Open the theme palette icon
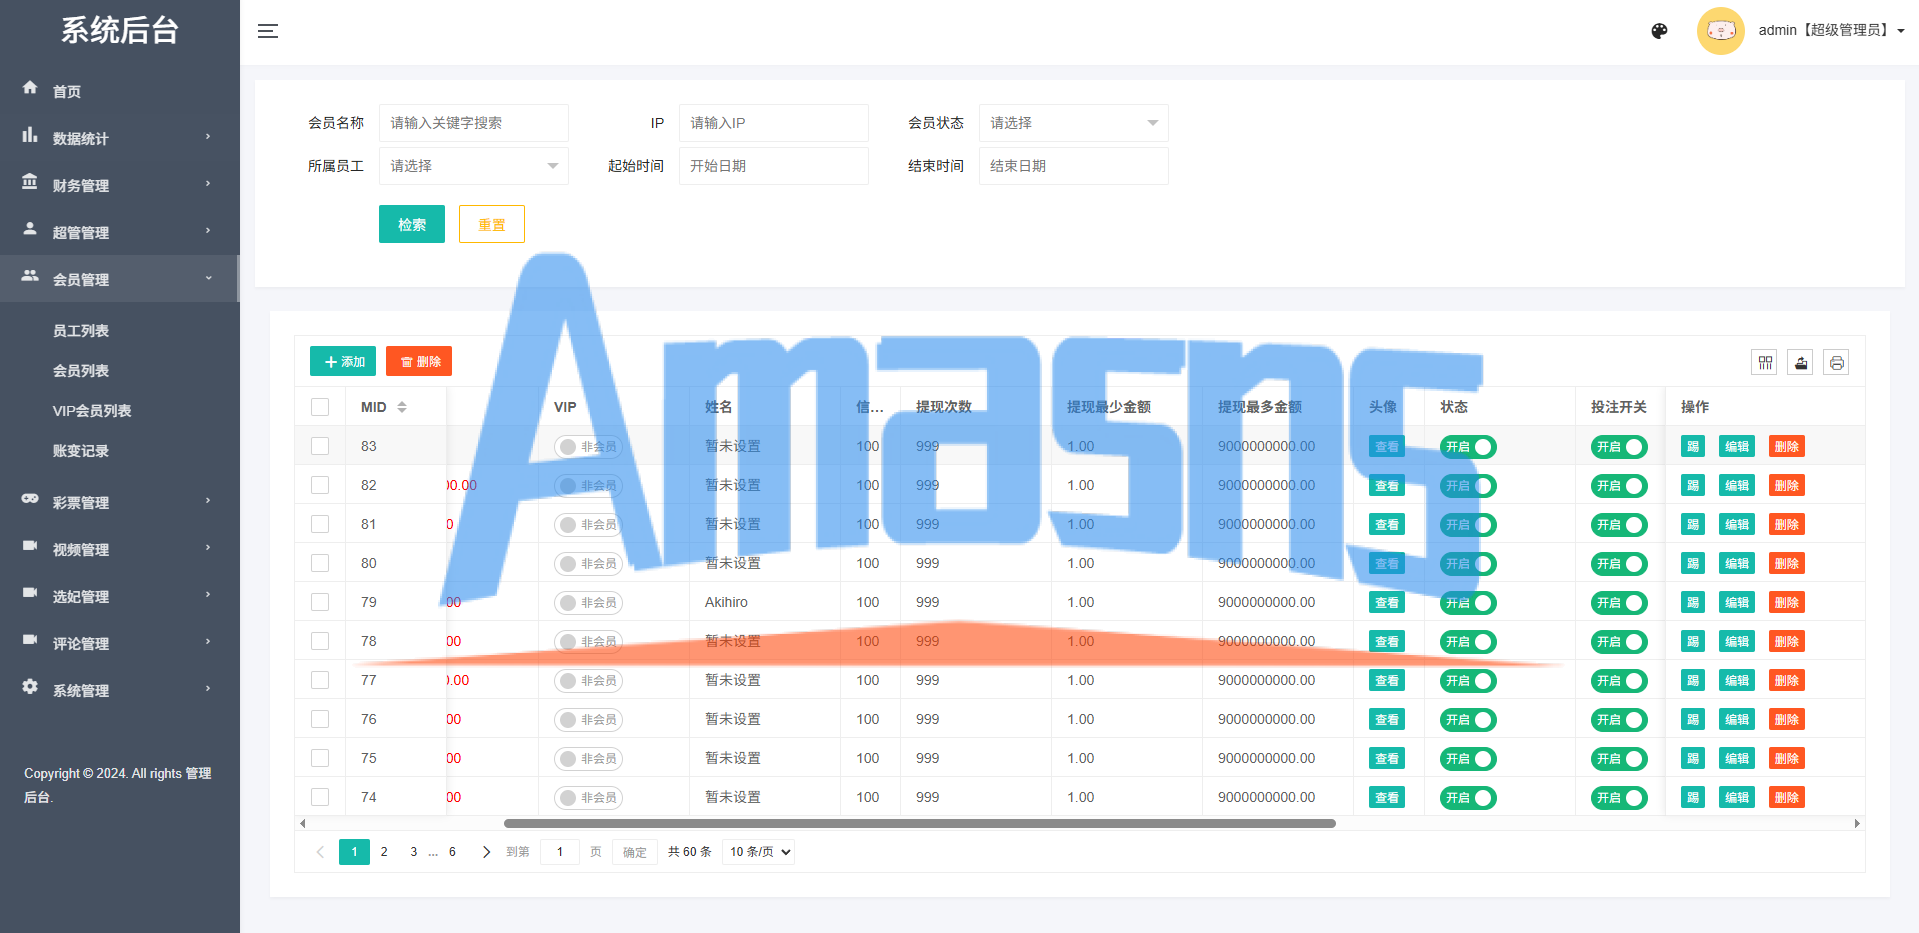The height and width of the screenshot is (933, 1919). click(x=1659, y=31)
